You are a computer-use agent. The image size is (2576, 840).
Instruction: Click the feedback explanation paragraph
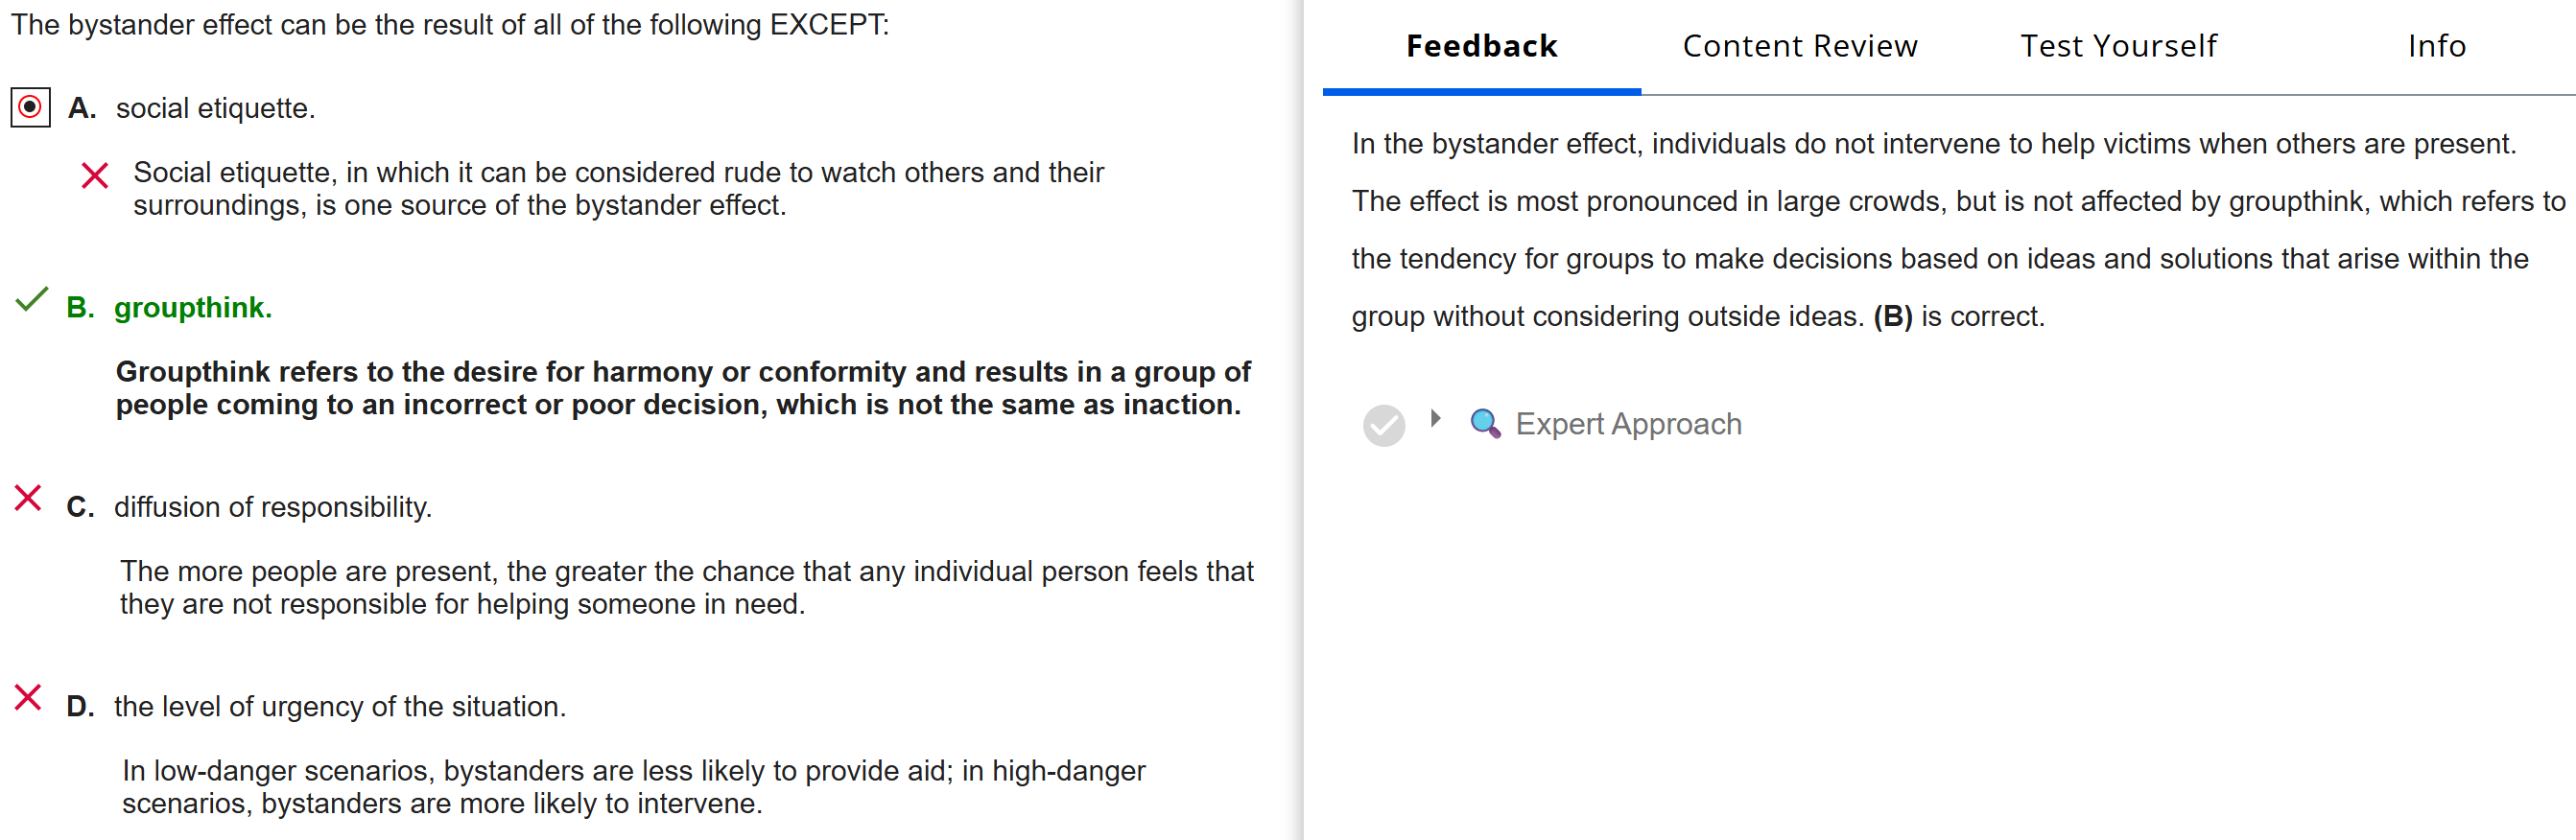click(1938, 230)
